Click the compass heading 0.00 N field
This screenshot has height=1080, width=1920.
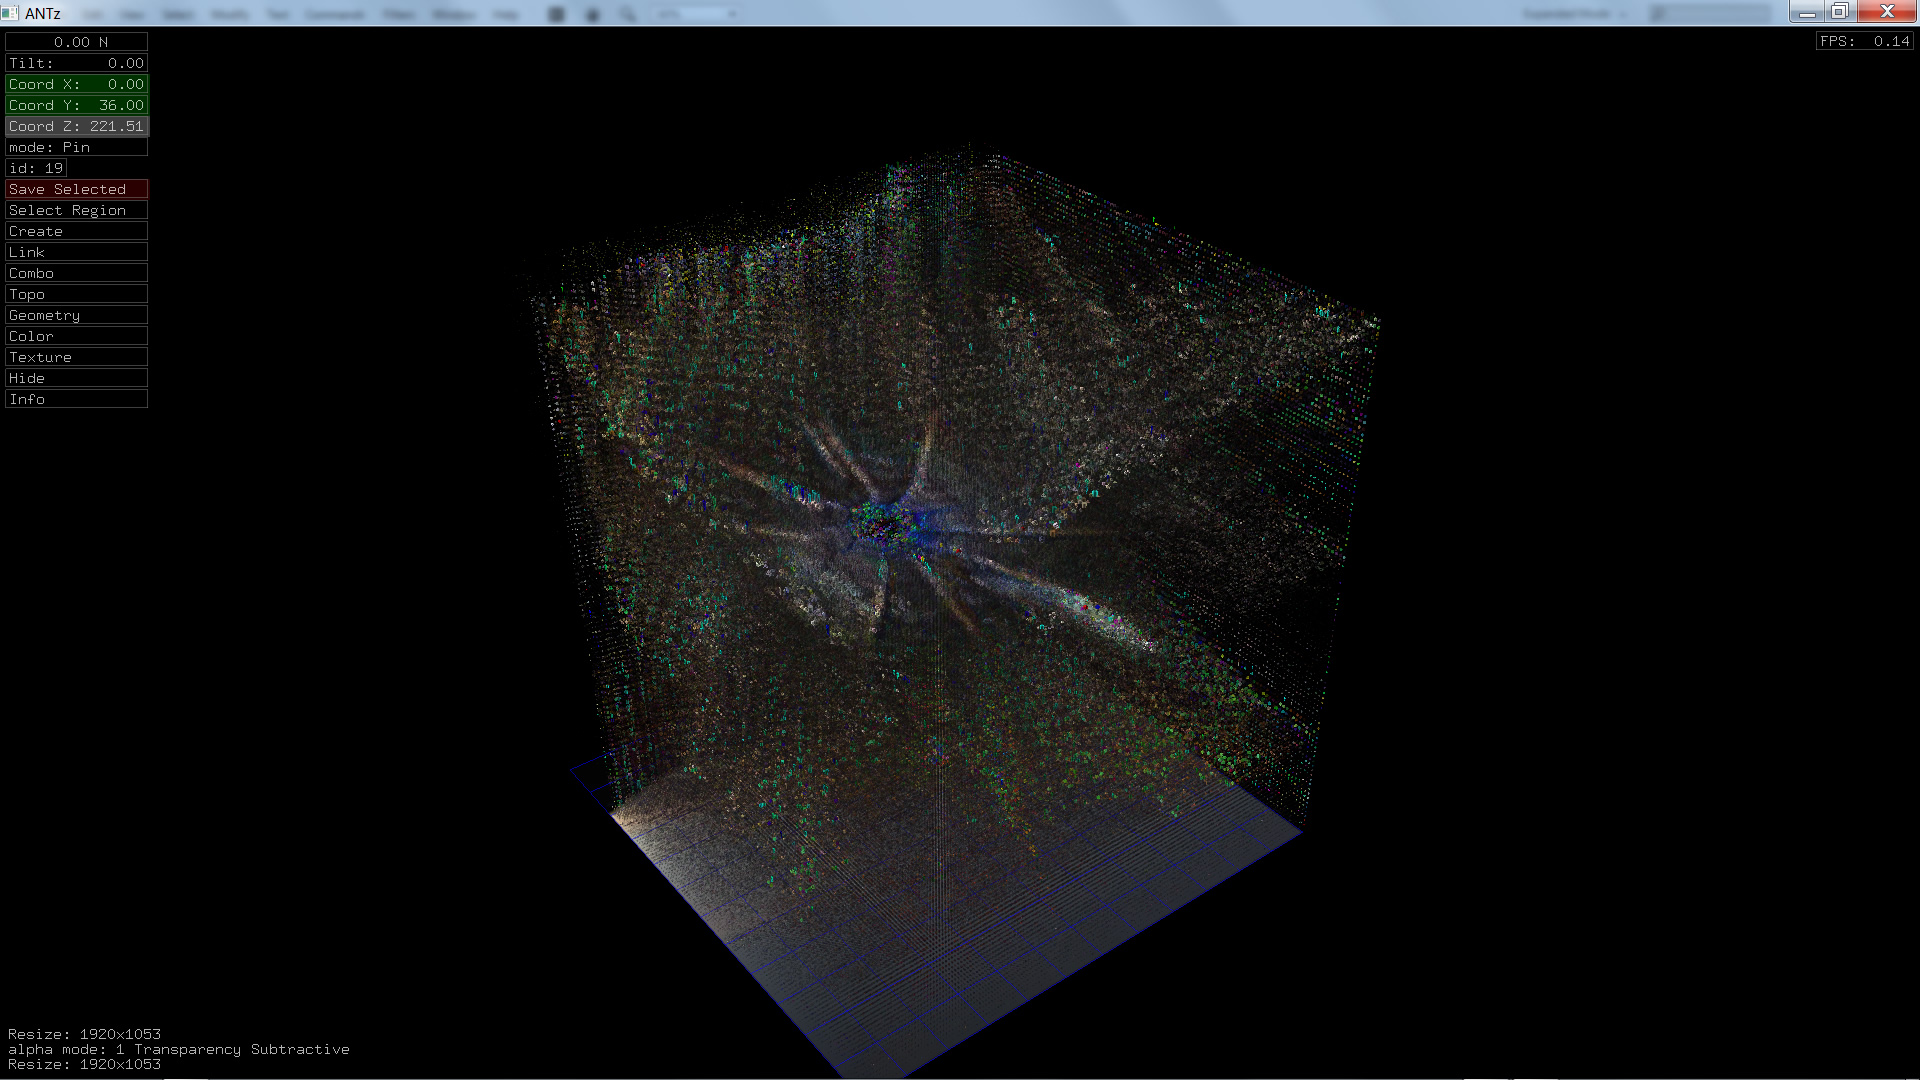76,42
